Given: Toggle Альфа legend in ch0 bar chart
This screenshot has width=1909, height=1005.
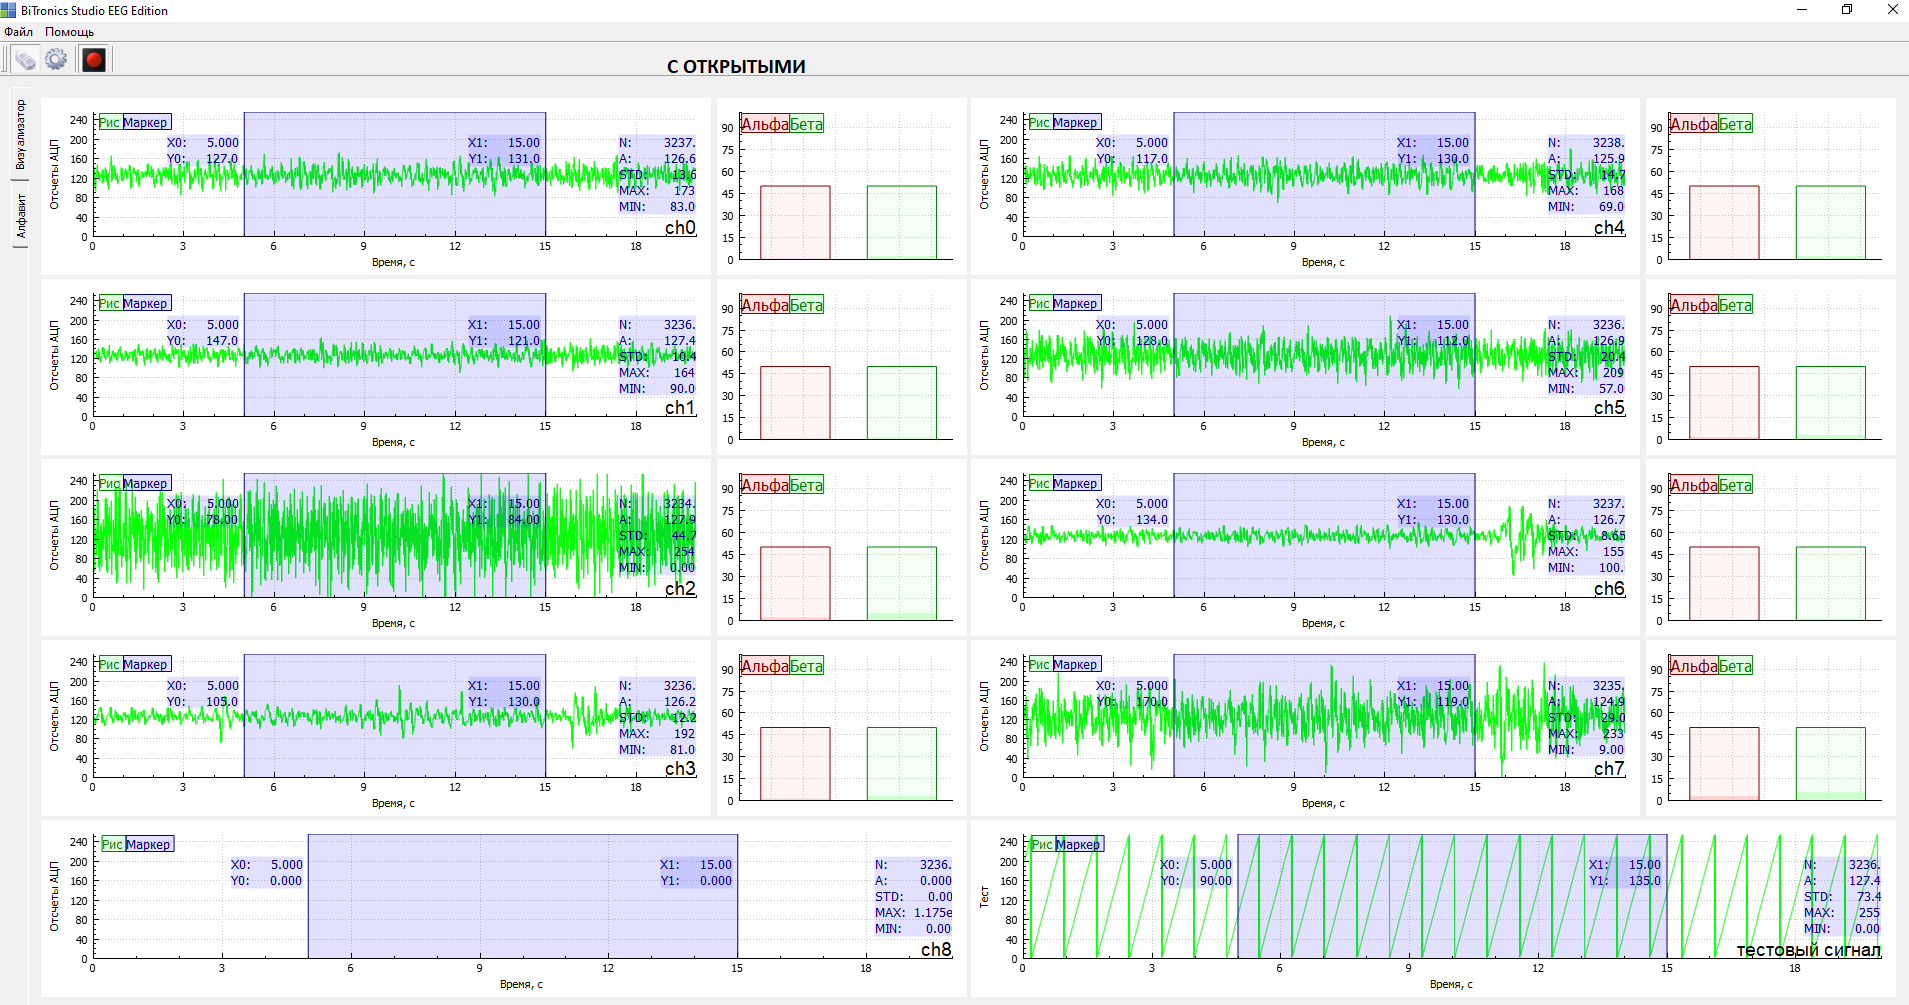Looking at the screenshot, I should coord(765,125).
